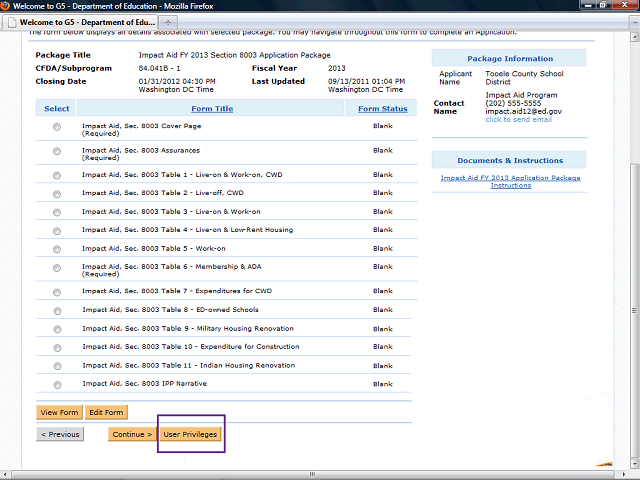The width and height of the screenshot is (640, 480).
Task: Click the impact.aid12@ed.gov email text
Action: (523, 111)
